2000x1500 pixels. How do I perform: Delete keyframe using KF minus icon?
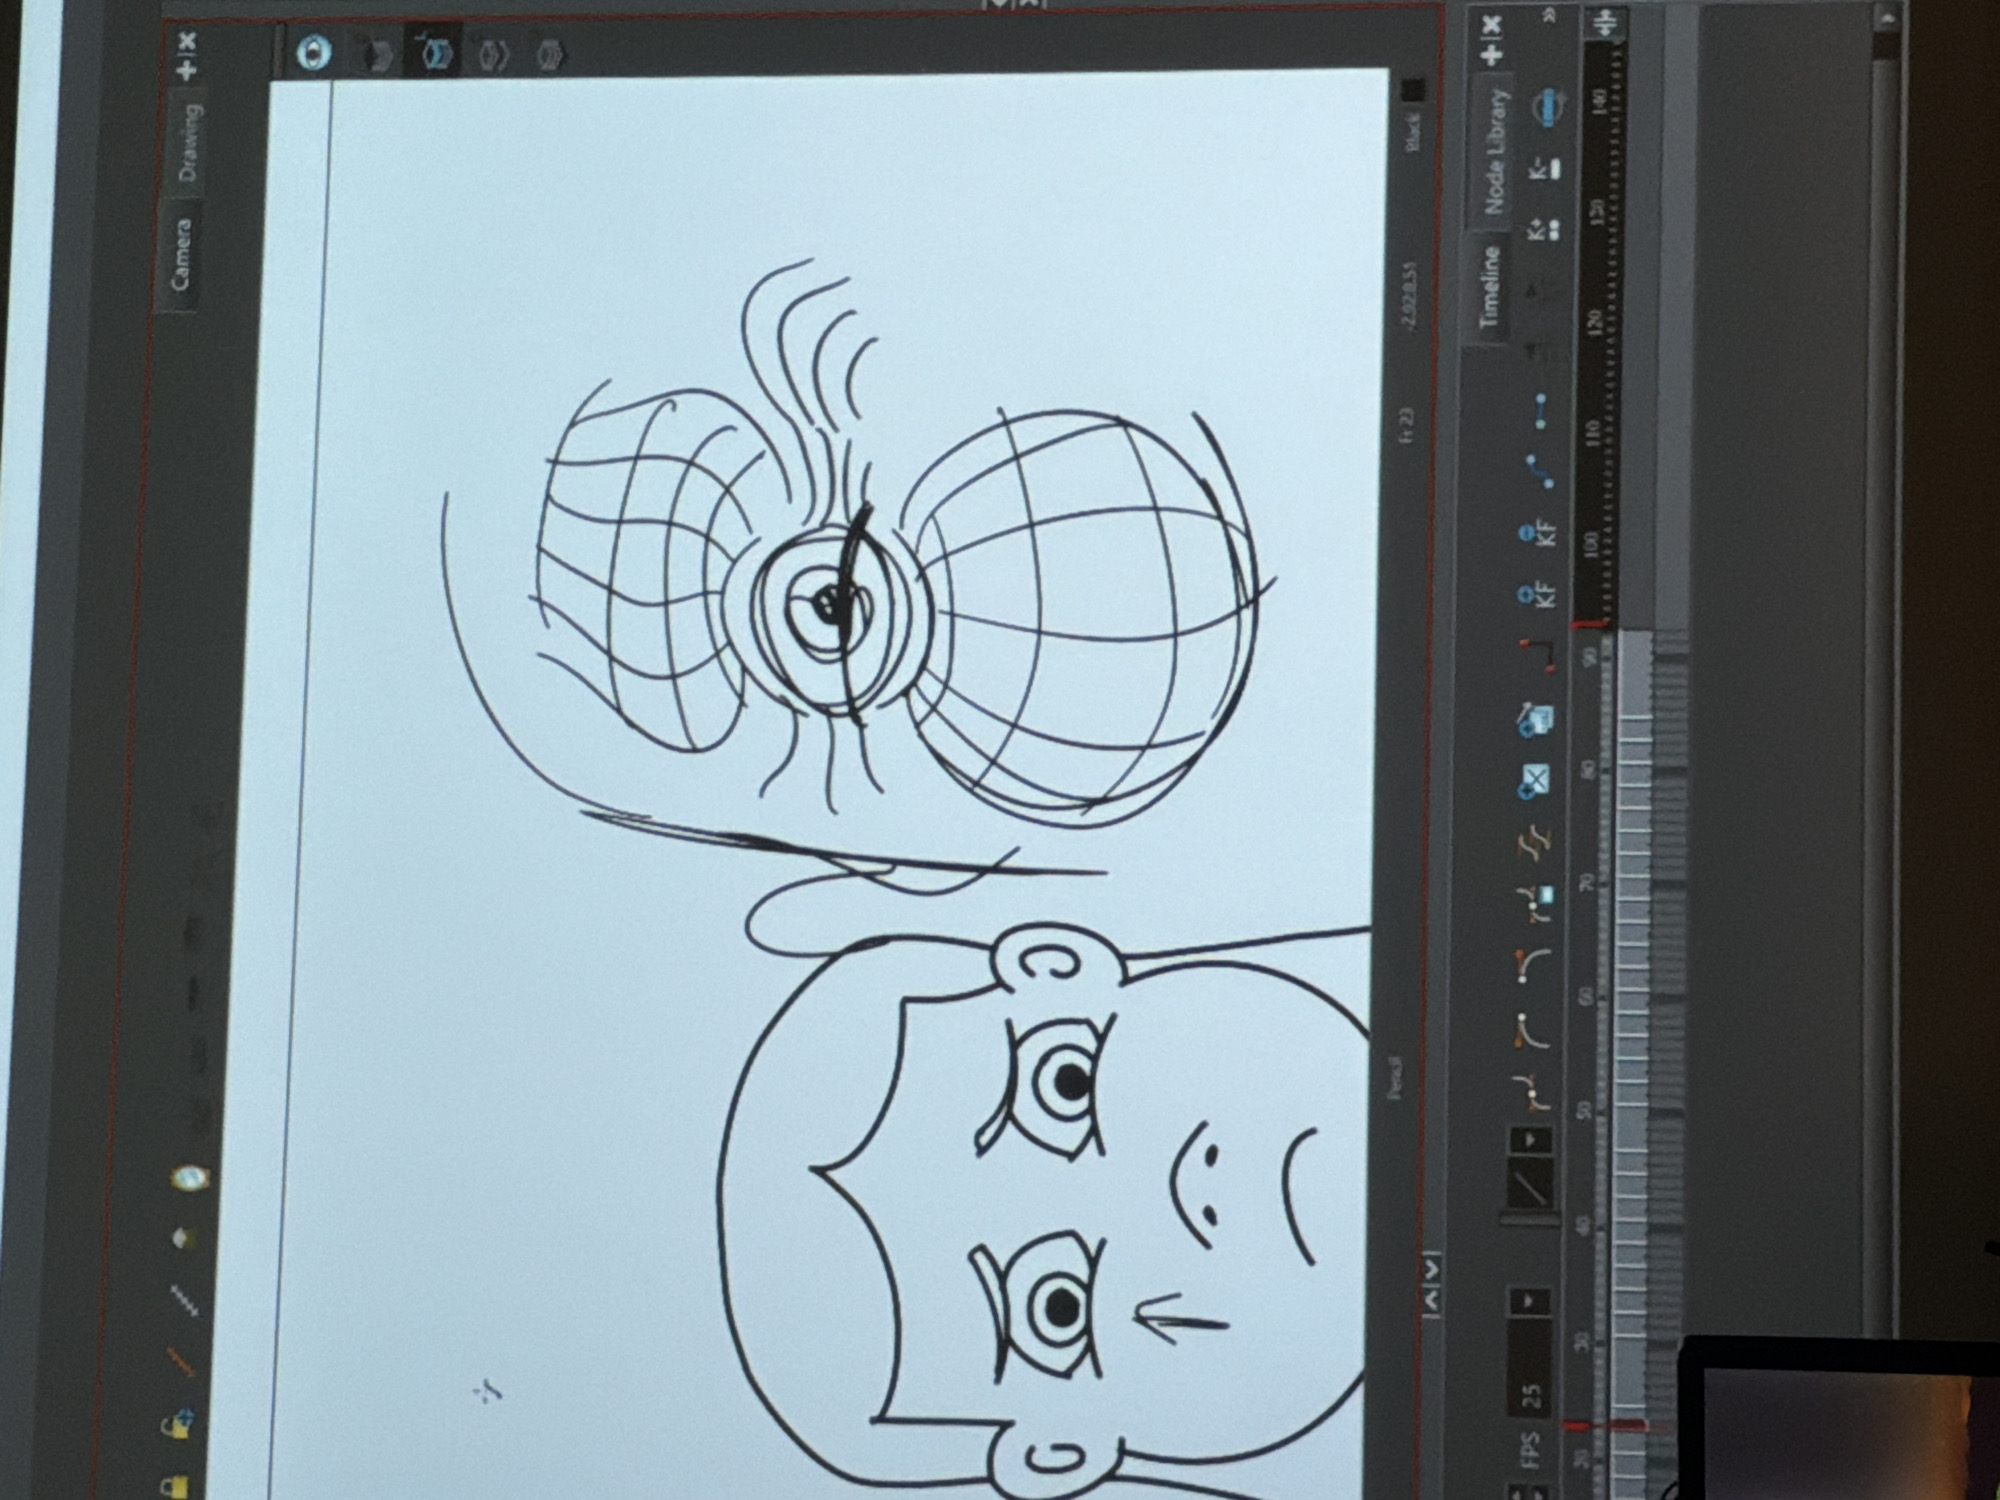[x=1539, y=535]
